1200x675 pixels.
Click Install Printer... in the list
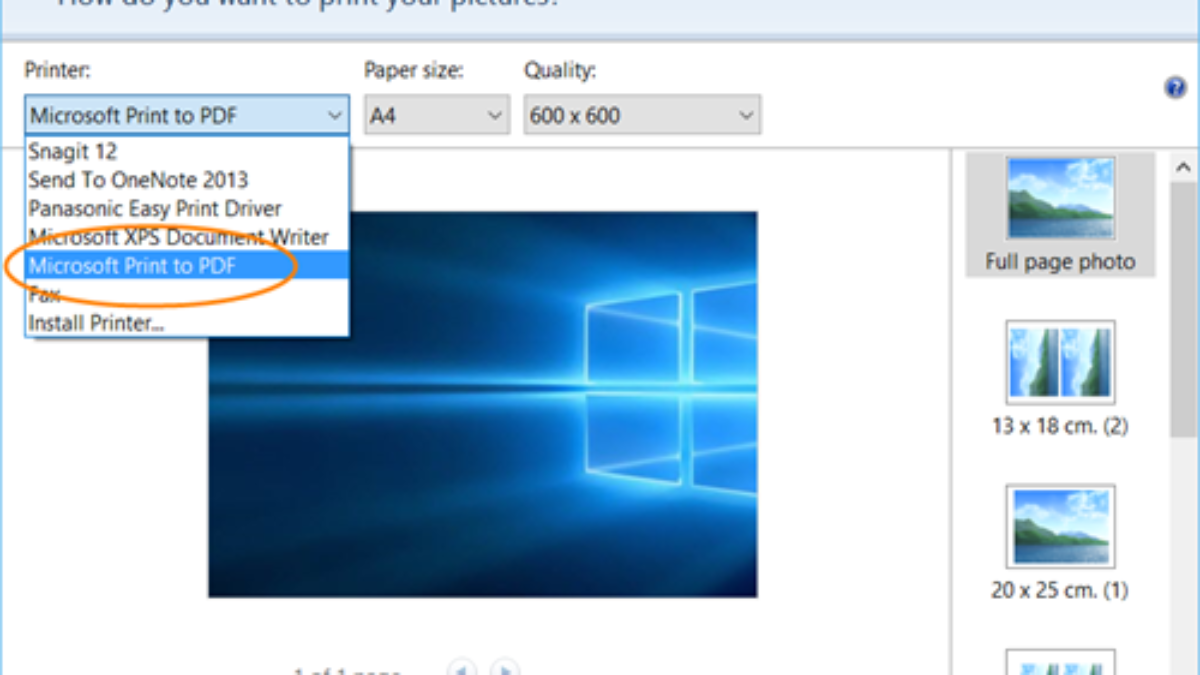click(187, 323)
